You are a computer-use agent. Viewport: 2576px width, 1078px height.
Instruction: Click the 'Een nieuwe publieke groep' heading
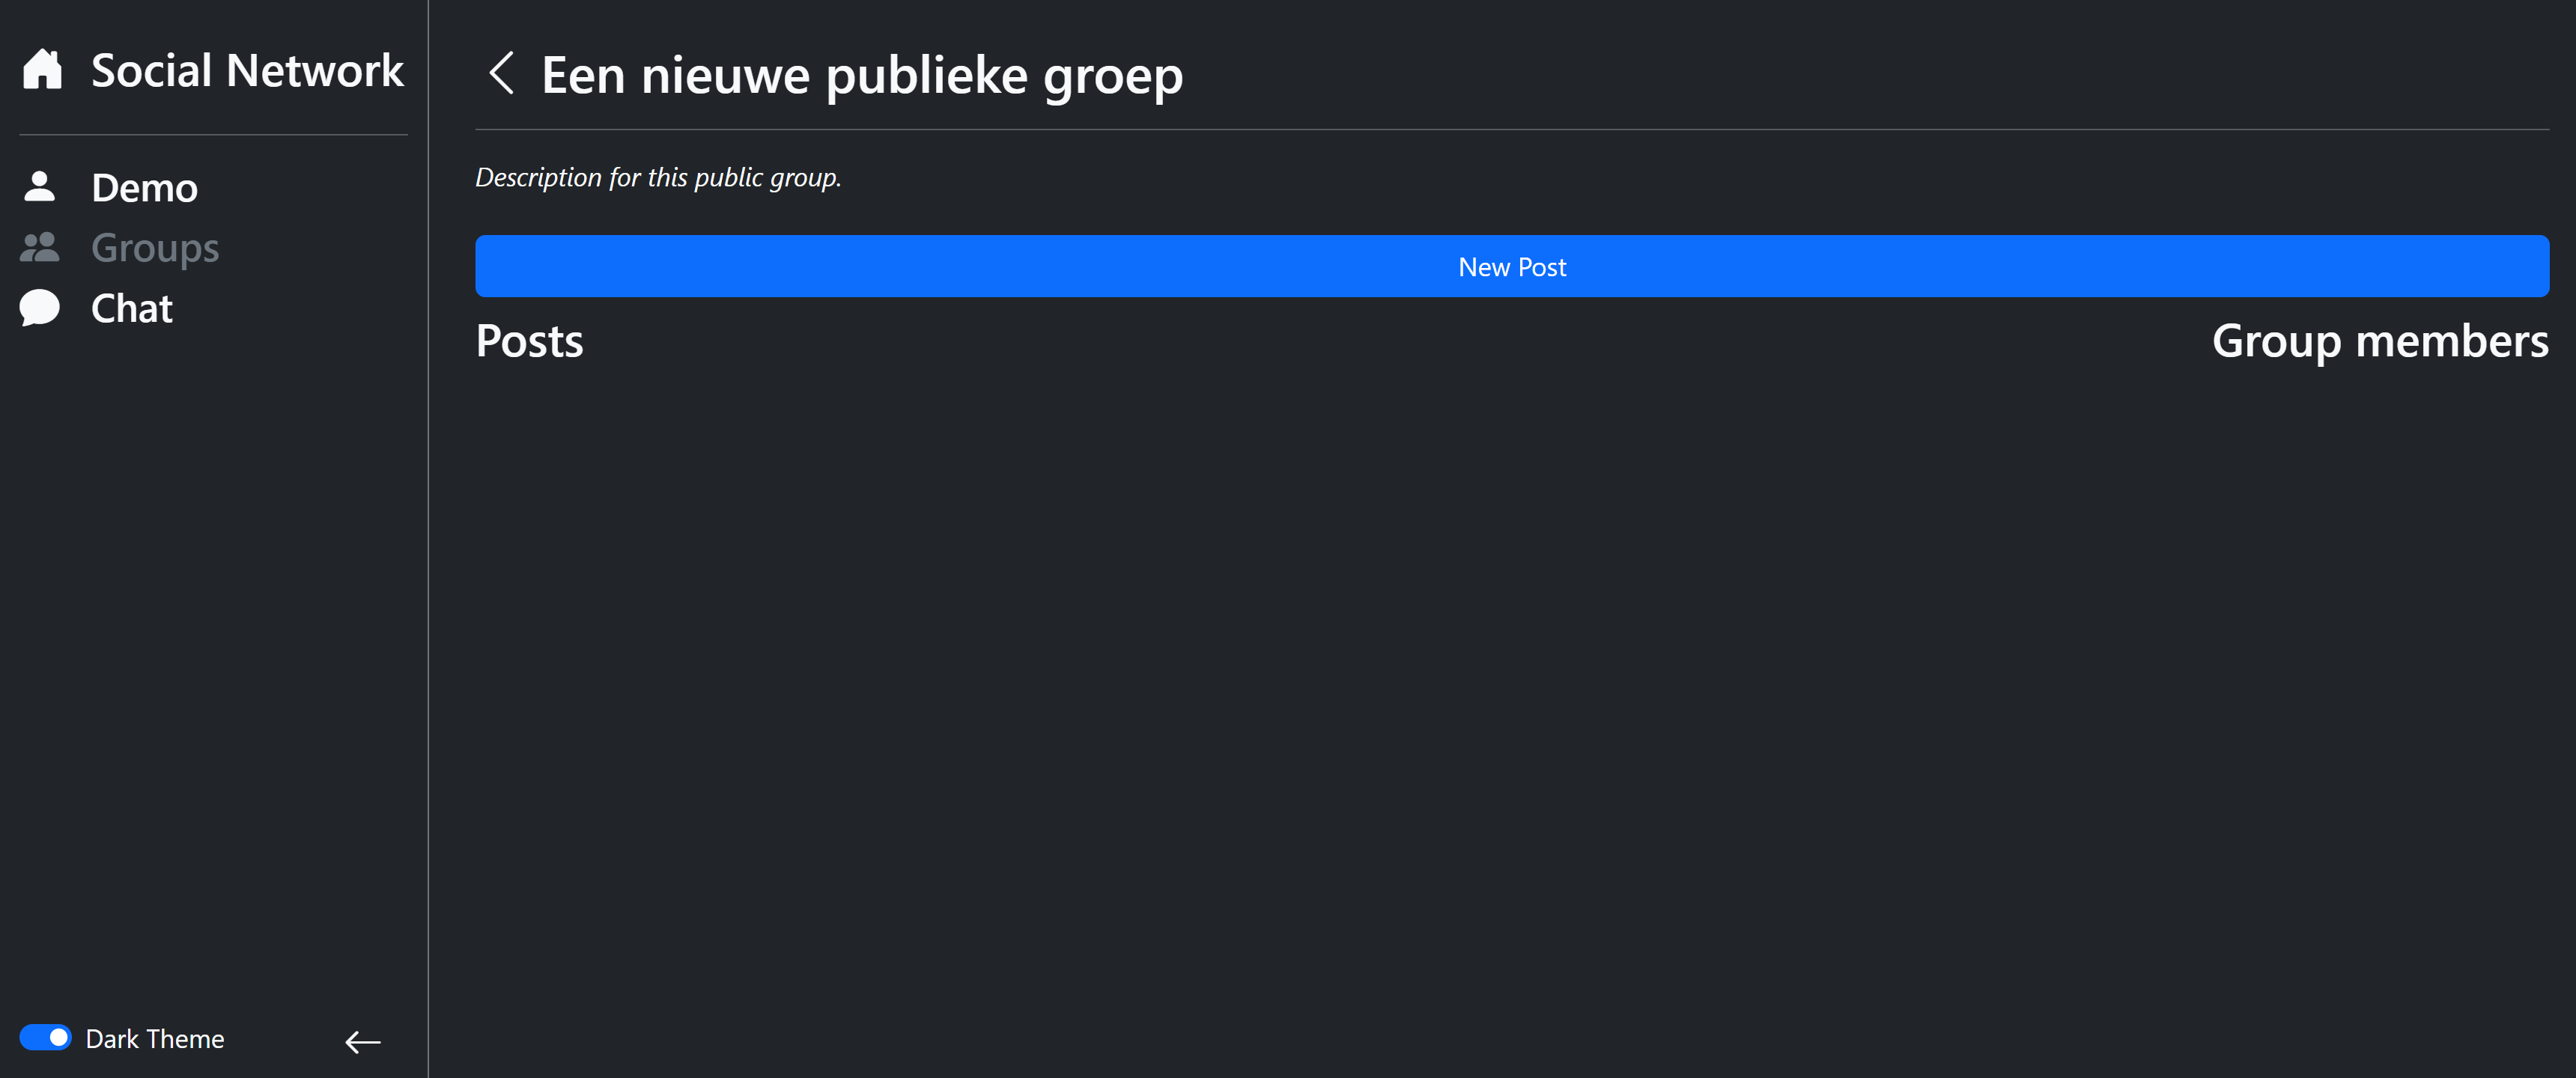tap(861, 75)
